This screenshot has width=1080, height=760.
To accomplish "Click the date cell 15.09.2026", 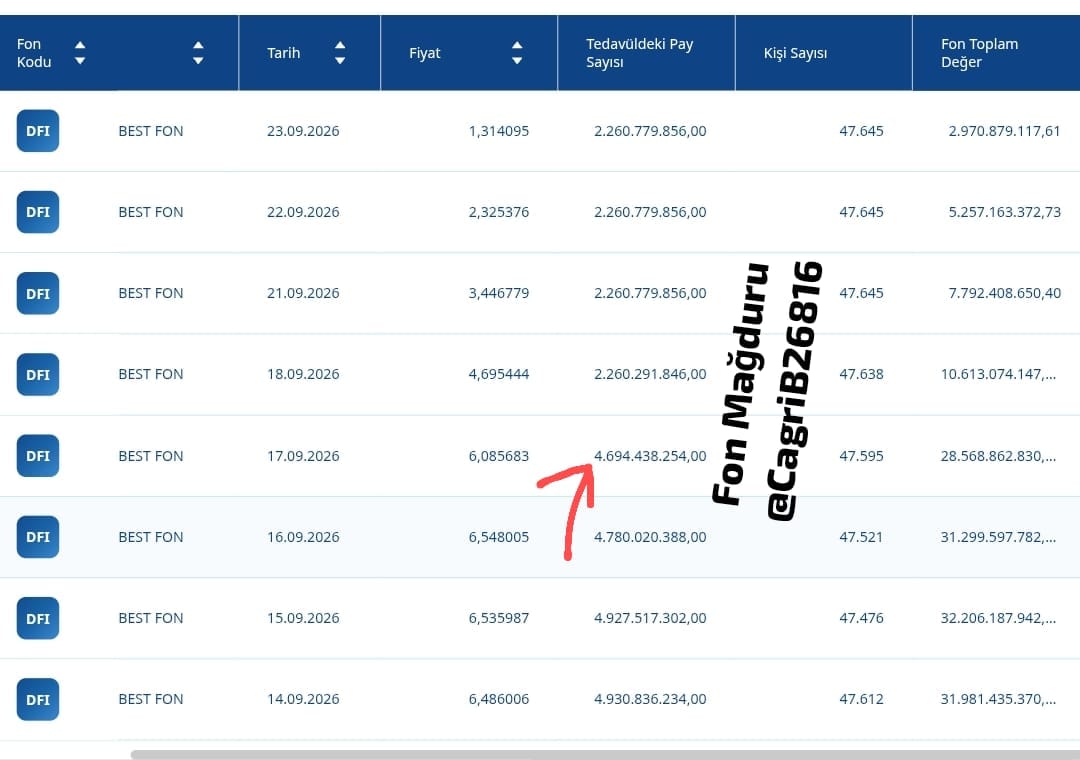I will click(303, 618).
